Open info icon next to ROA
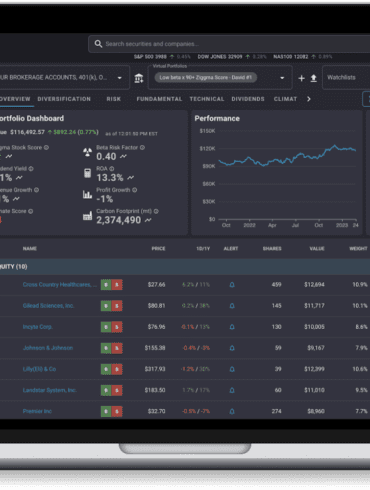The image size is (370, 490). (x=112, y=169)
